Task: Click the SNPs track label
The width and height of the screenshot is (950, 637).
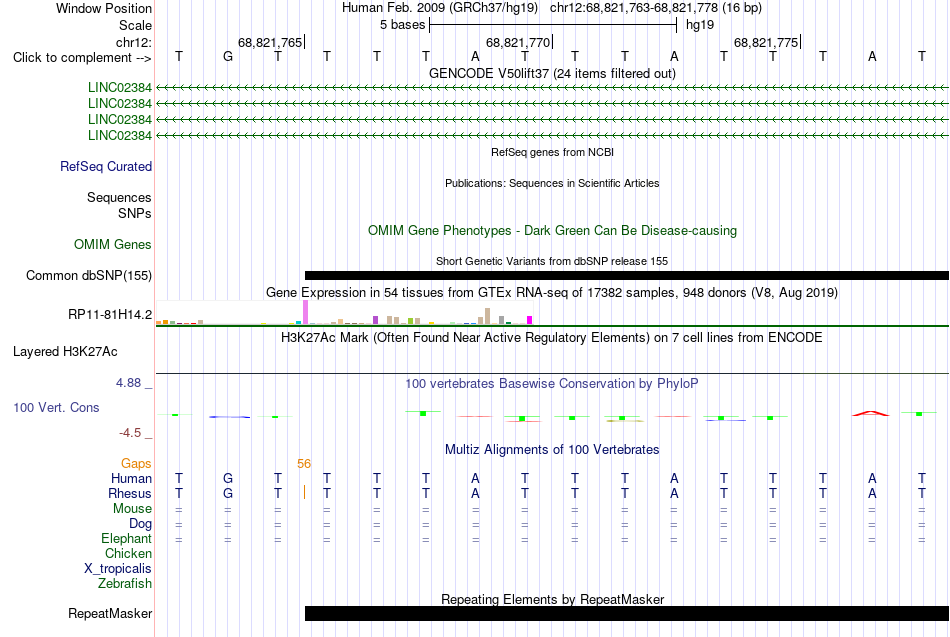Action: pos(135,213)
